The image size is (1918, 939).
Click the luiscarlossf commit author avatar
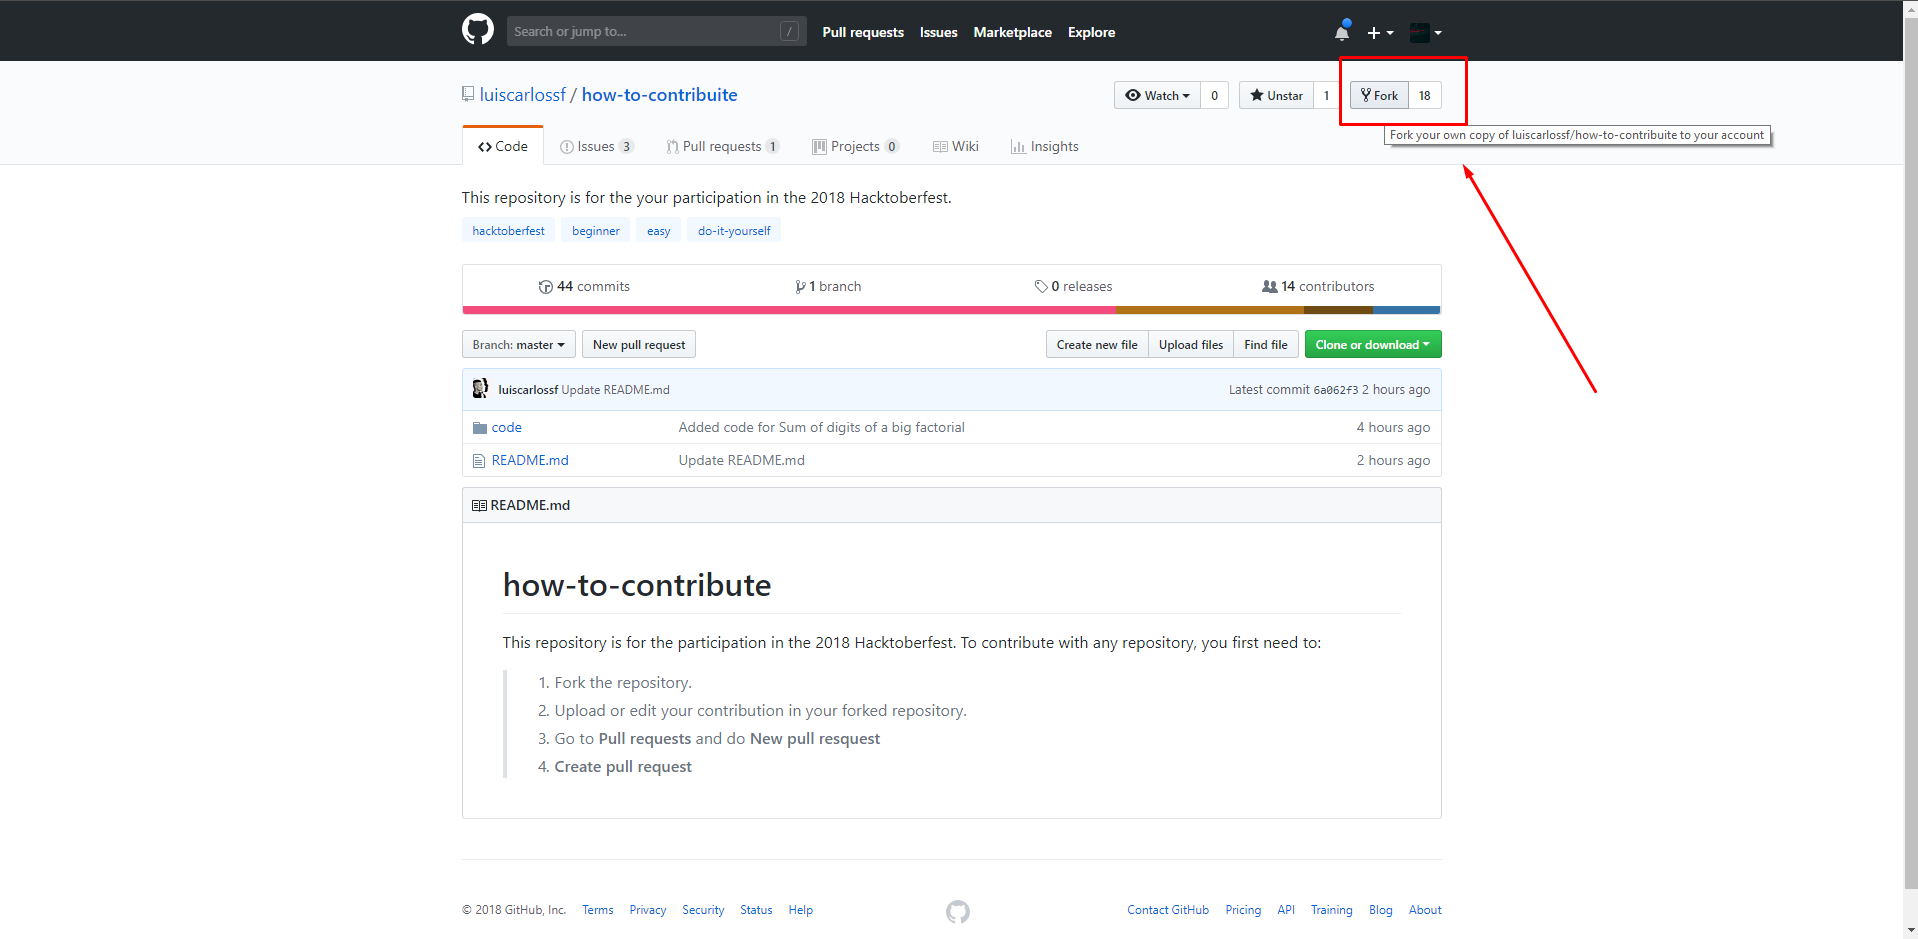pyautogui.click(x=480, y=389)
